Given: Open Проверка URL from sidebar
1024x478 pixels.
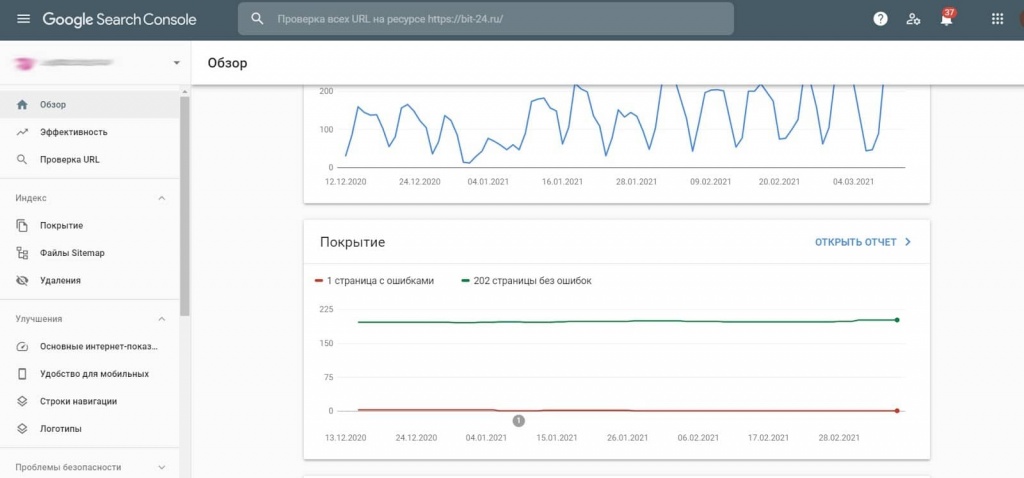Looking at the screenshot, I should pos(69,159).
